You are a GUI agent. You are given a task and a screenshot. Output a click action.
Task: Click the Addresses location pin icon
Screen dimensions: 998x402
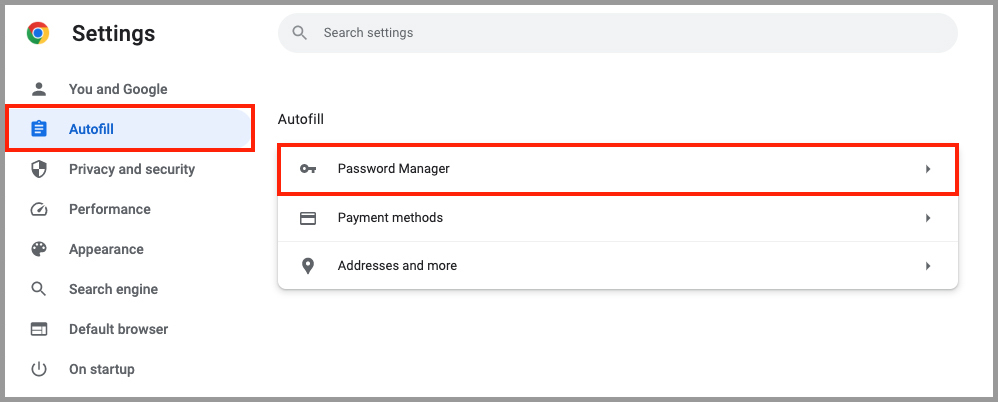coord(308,266)
